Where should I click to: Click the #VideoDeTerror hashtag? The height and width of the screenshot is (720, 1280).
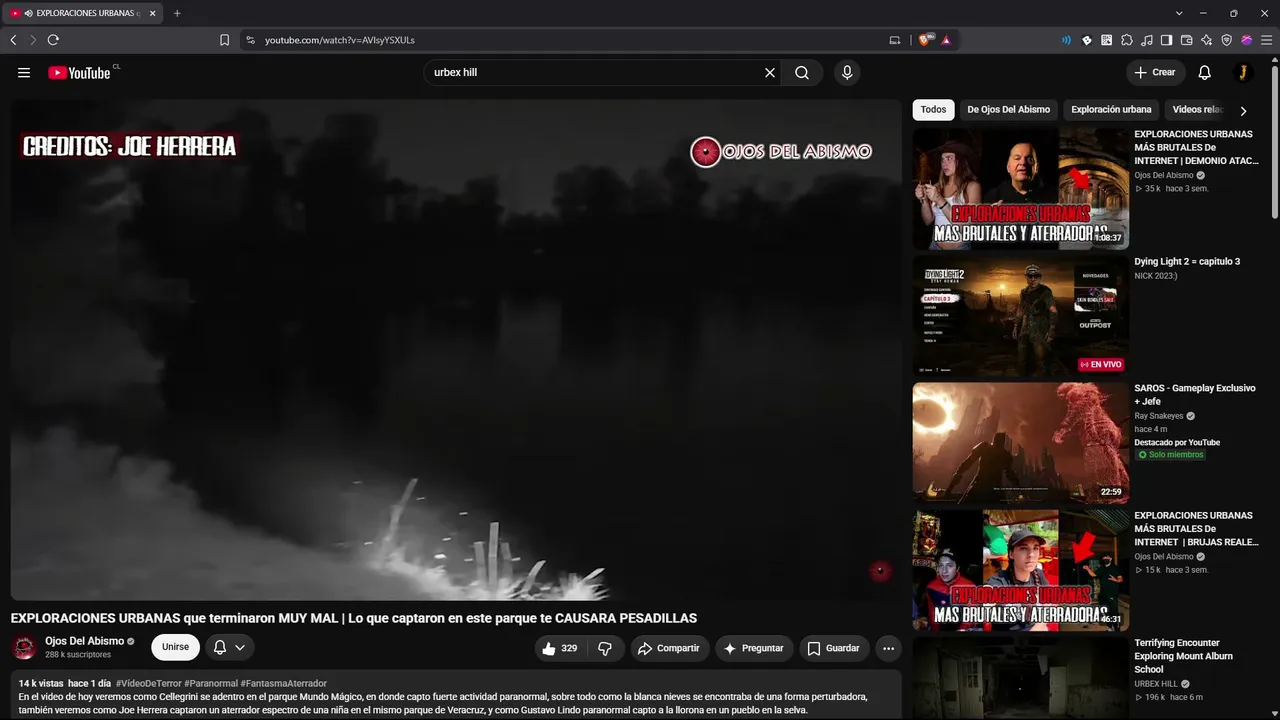[149, 684]
